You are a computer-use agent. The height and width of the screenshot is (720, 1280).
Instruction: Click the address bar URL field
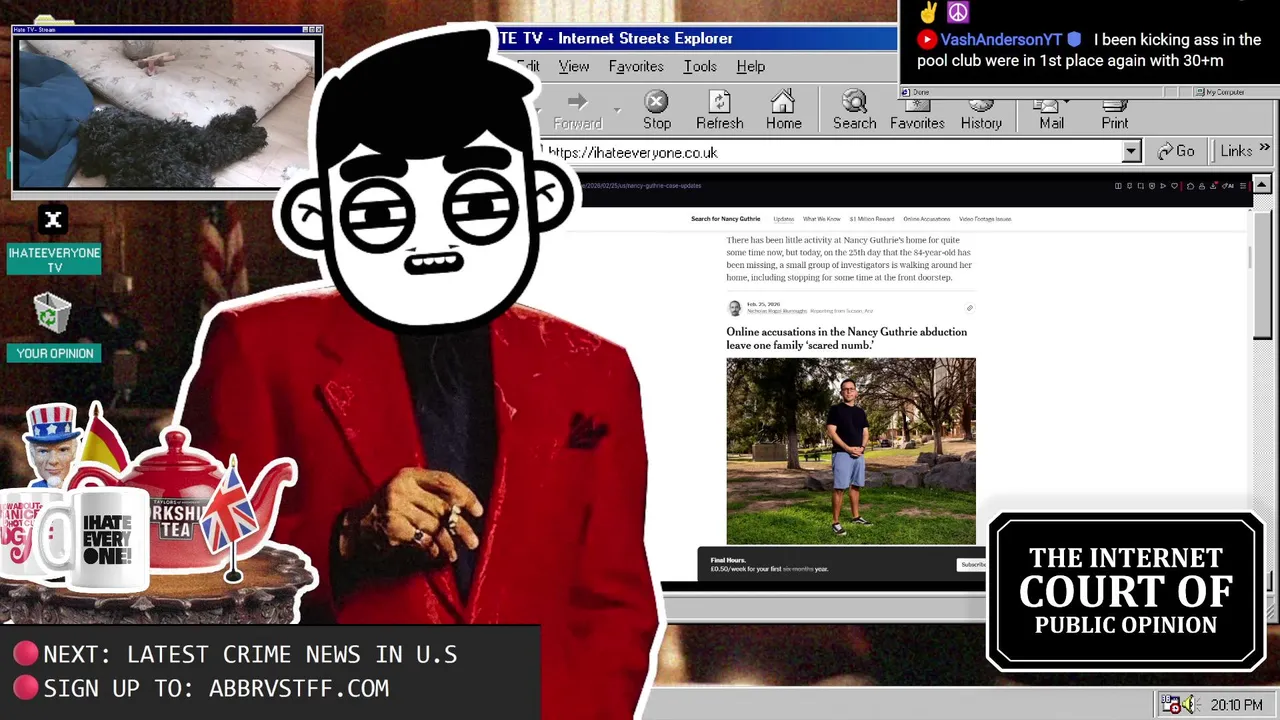[834, 152]
